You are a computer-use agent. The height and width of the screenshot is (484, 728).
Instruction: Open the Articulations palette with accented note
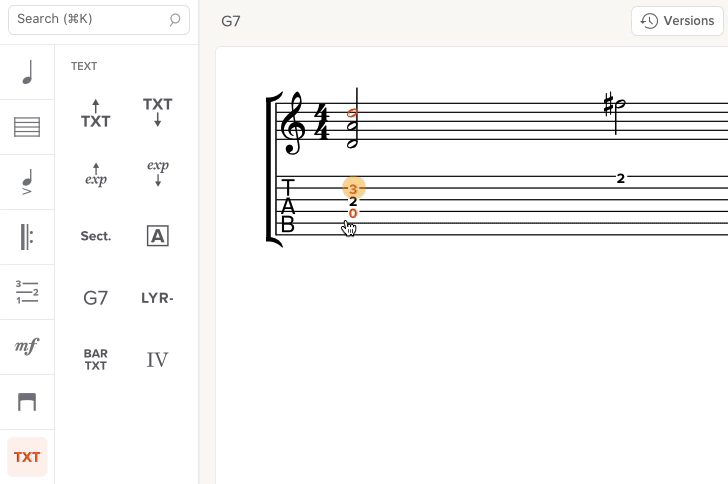pos(27,182)
